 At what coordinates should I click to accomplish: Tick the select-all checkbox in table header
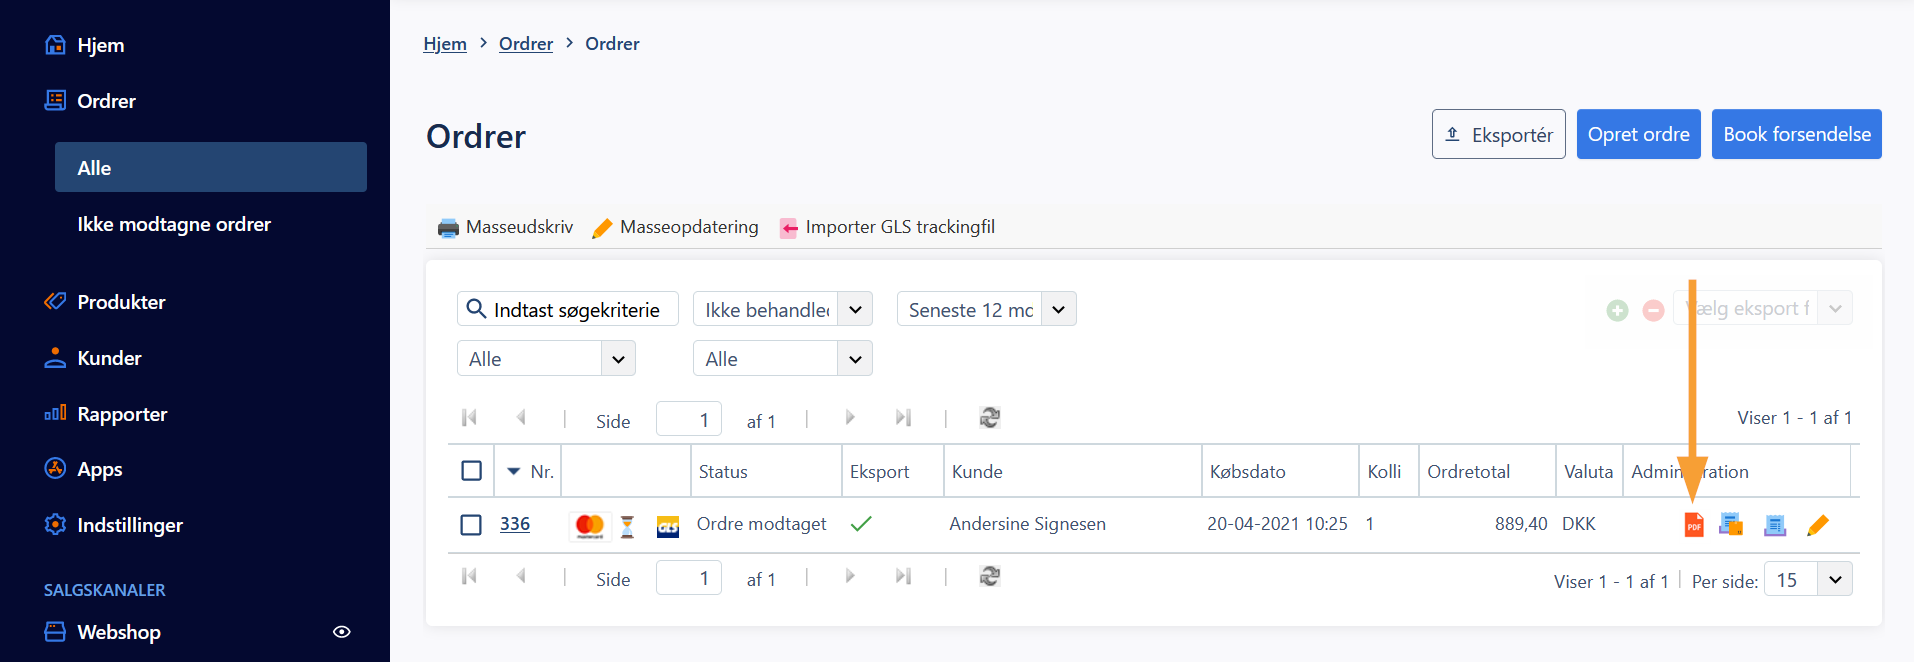(471, 471)
